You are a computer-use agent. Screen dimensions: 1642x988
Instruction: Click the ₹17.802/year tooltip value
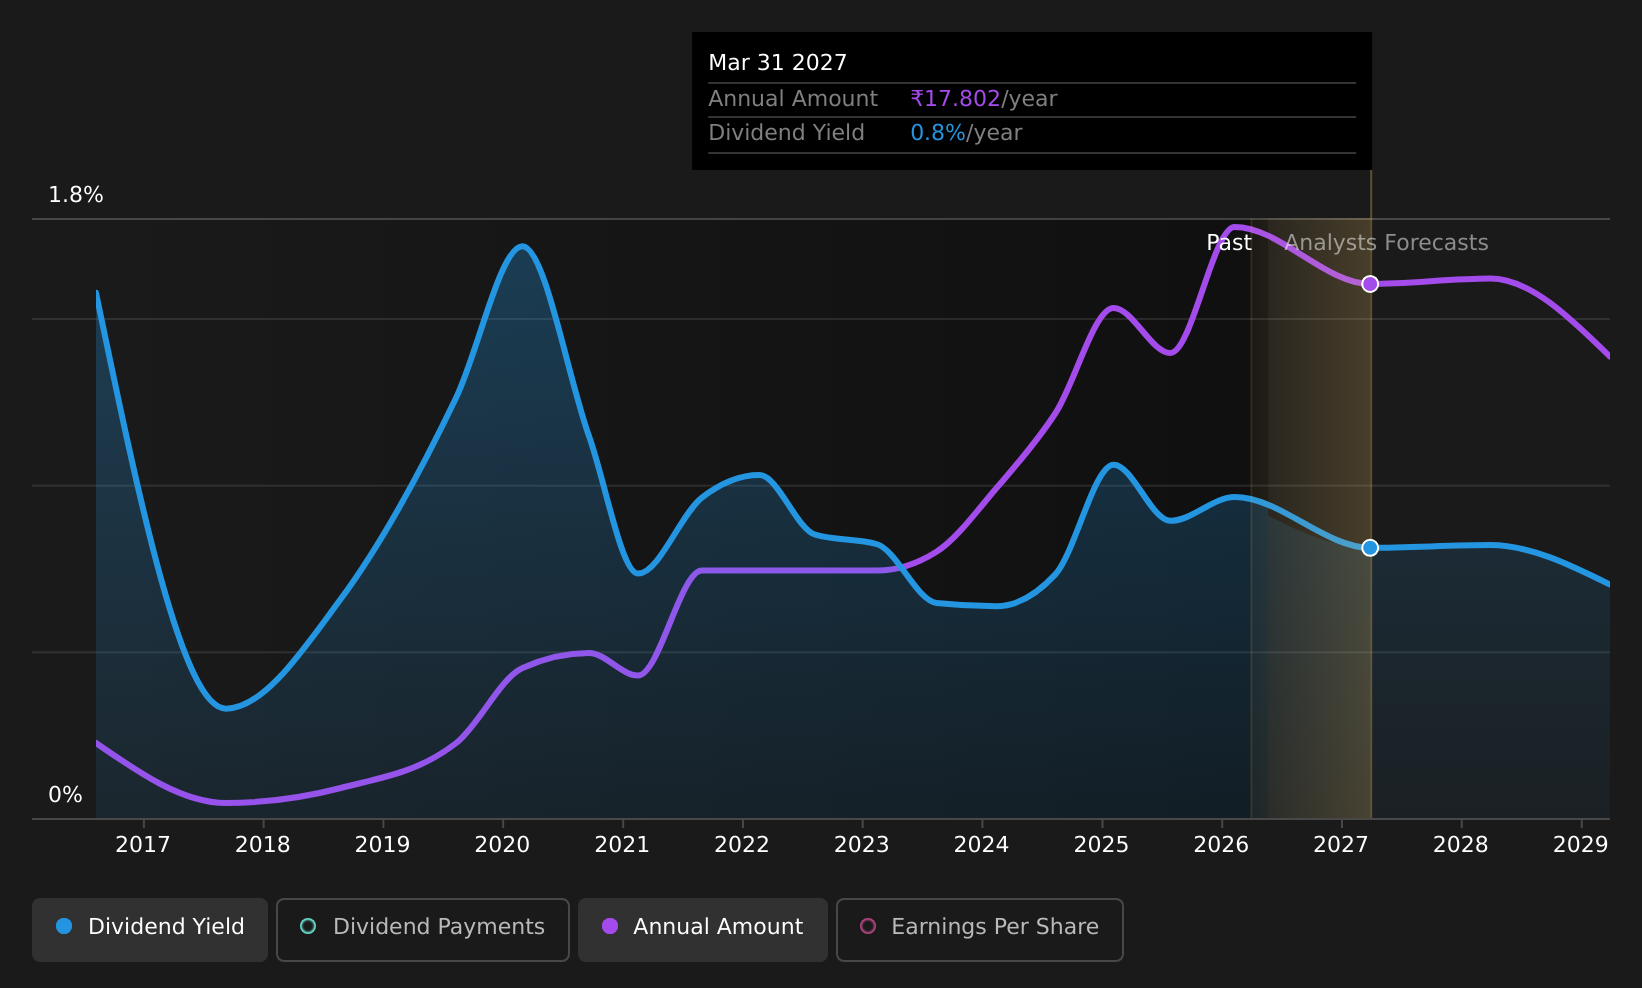click(984, 99)
